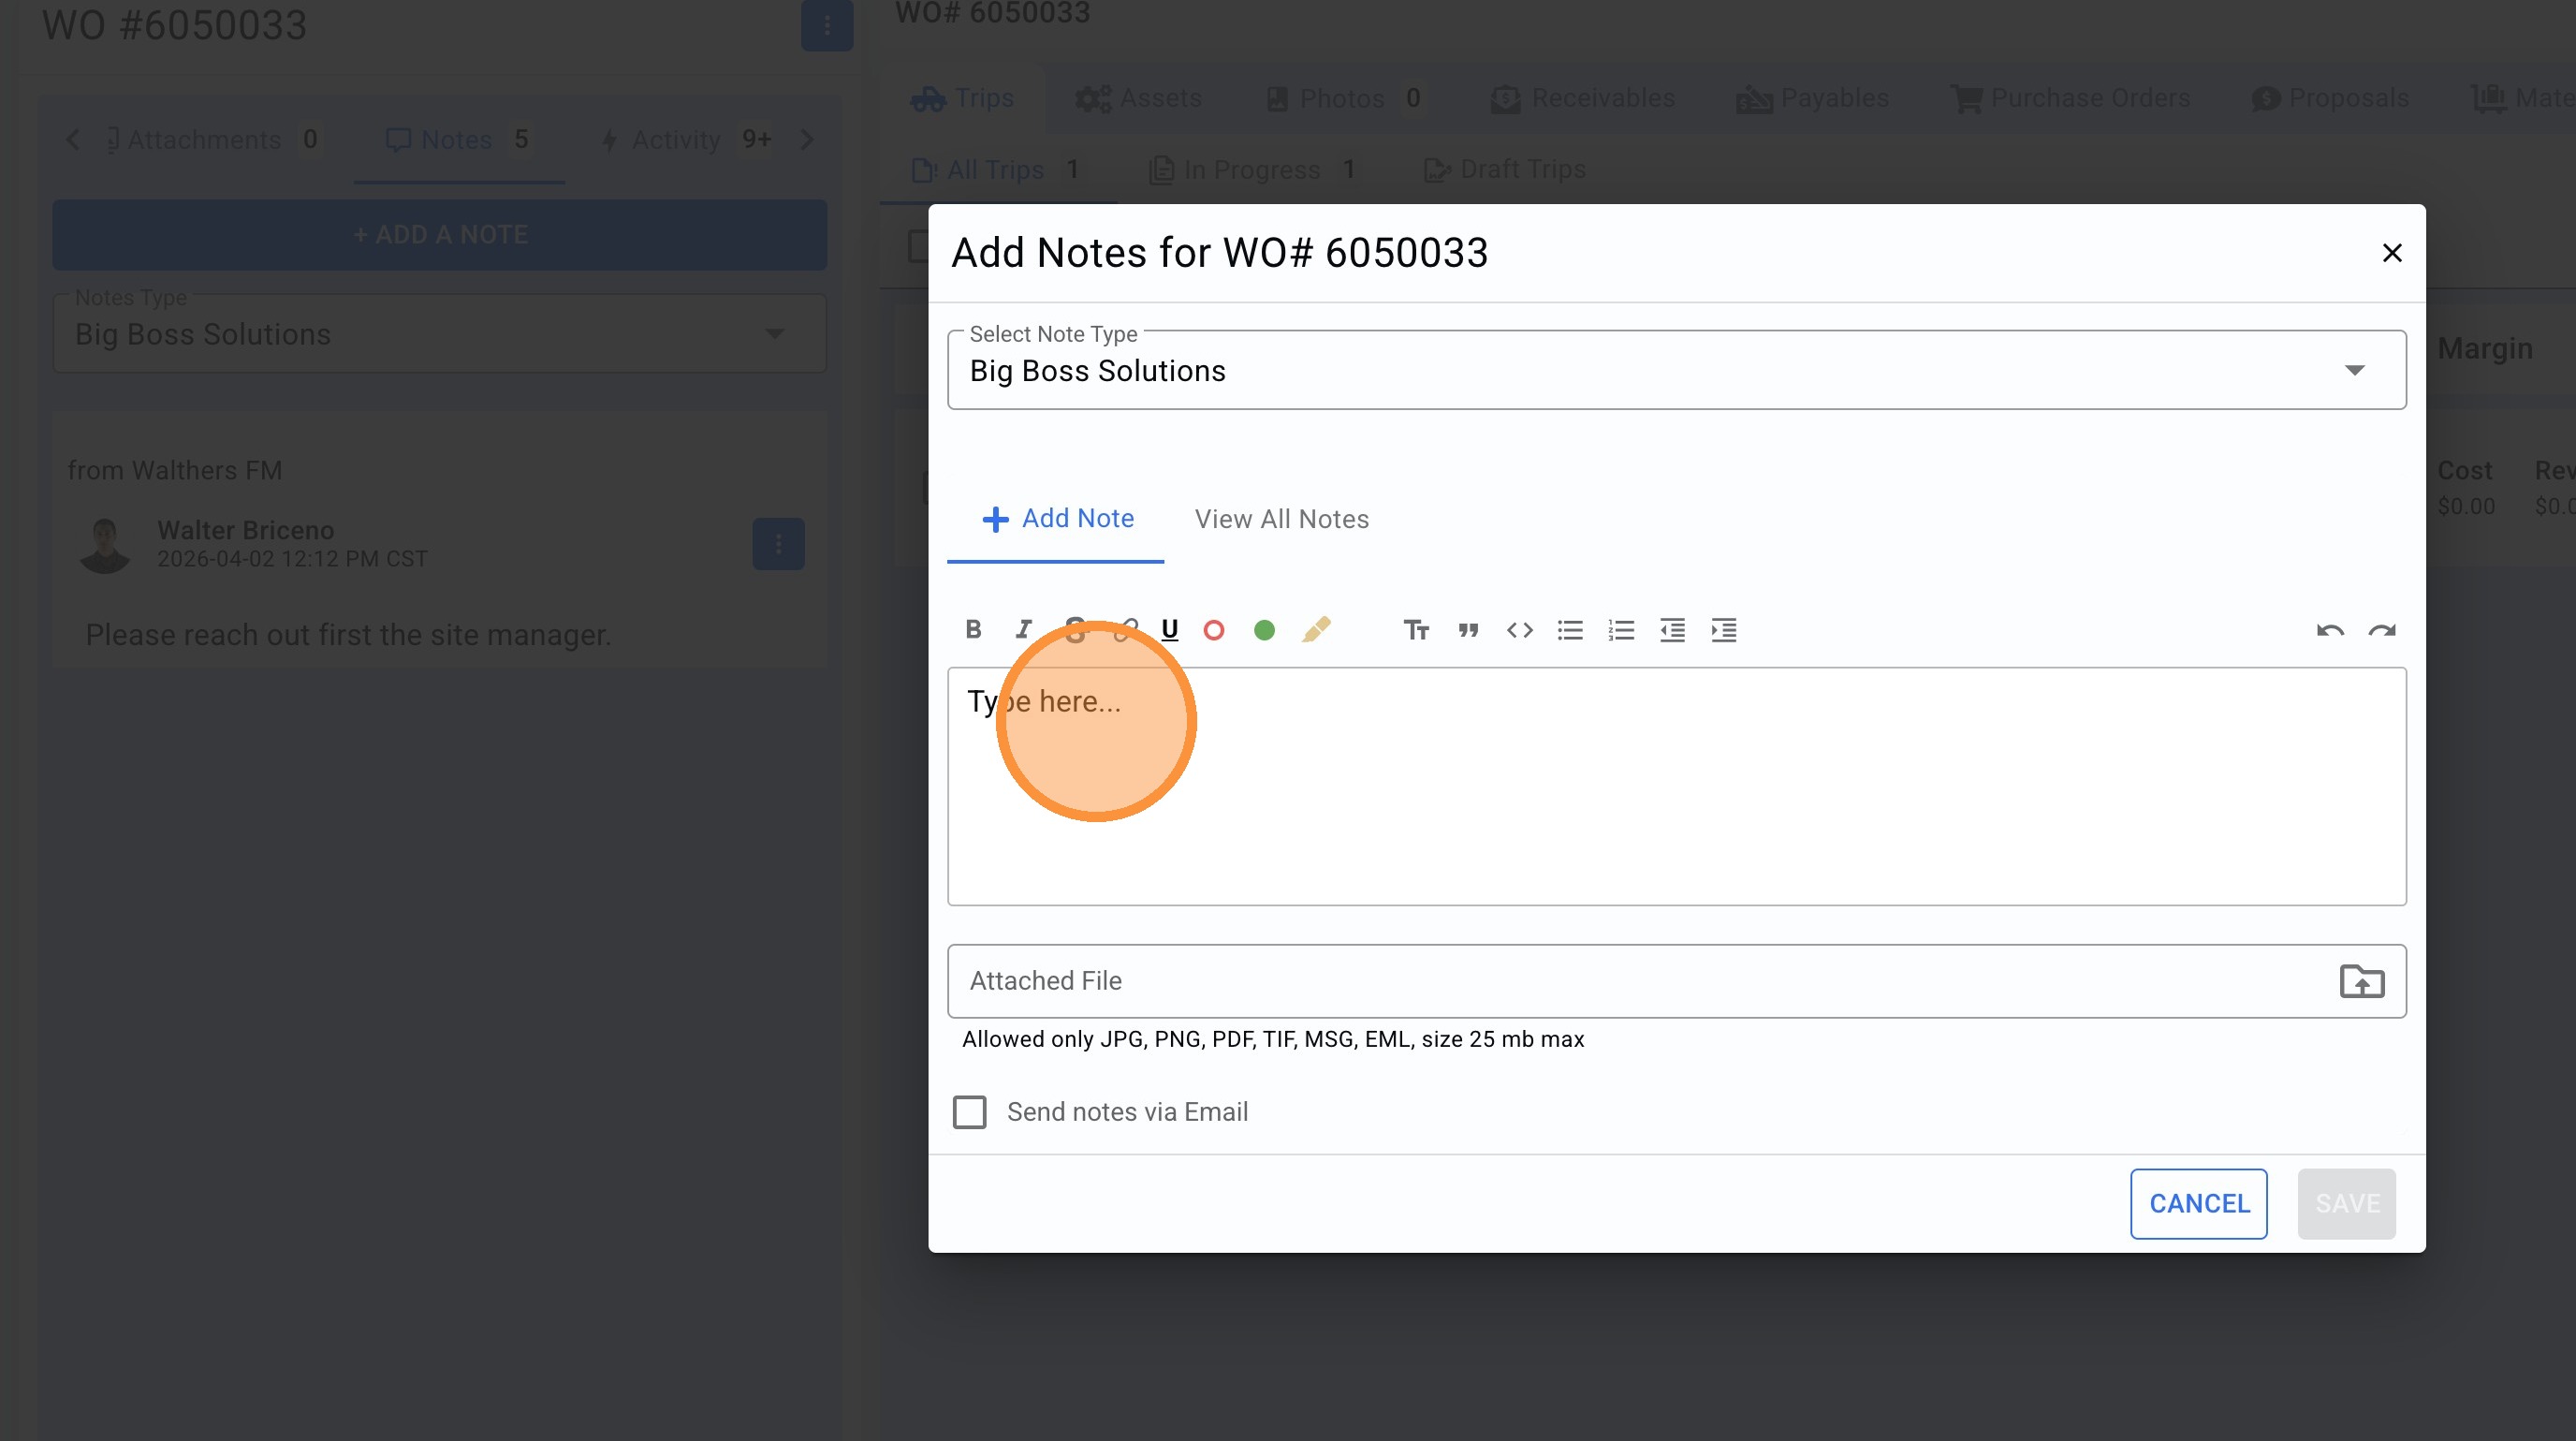Image resolution: width=2576 pixels, height=1441 pixels.
Task: Undo last edit in note editor
Action: 2330,629
